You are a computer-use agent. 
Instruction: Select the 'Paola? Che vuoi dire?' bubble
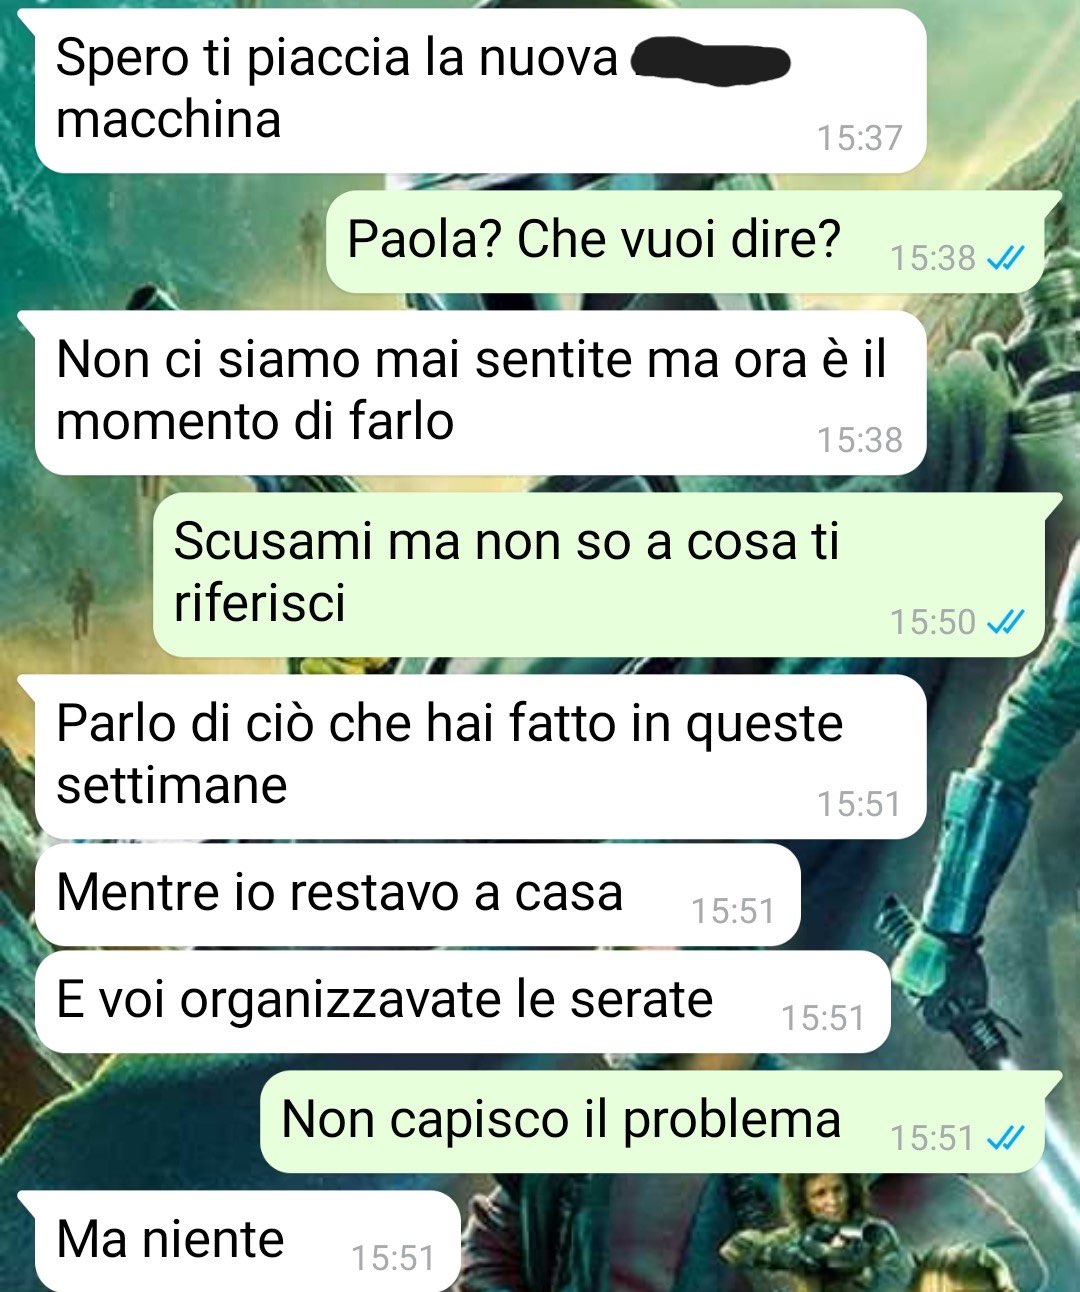[x=686, y=242]
